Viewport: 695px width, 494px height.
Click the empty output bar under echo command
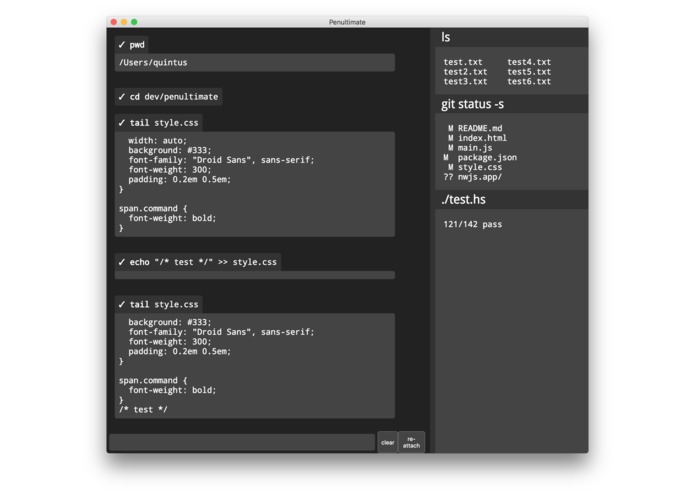click(x=255, y=275)
